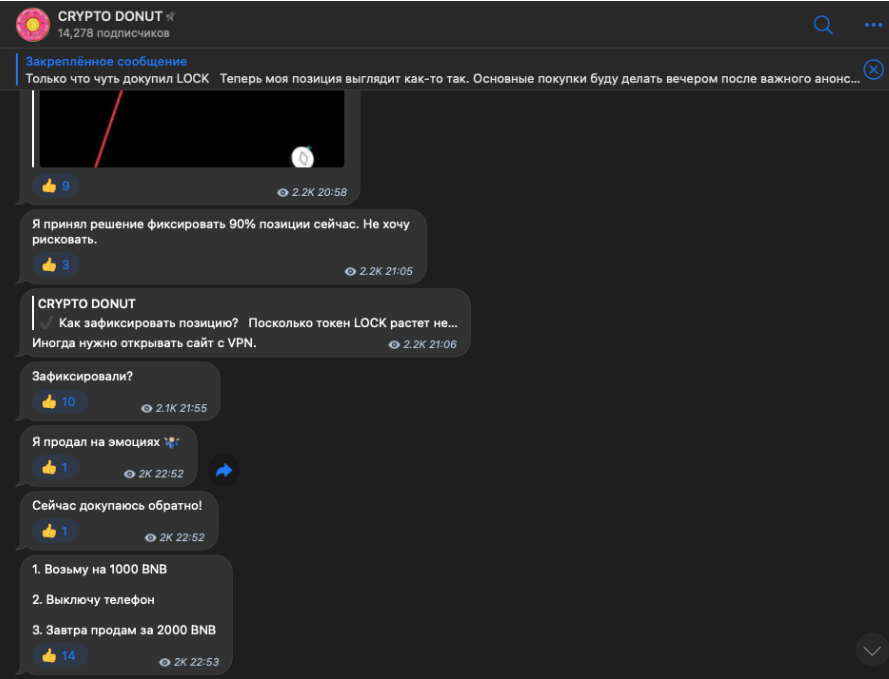Open the quoted reply 'Как зафиксировать позицию?'
889x679 pixels.
coord(245,313)
